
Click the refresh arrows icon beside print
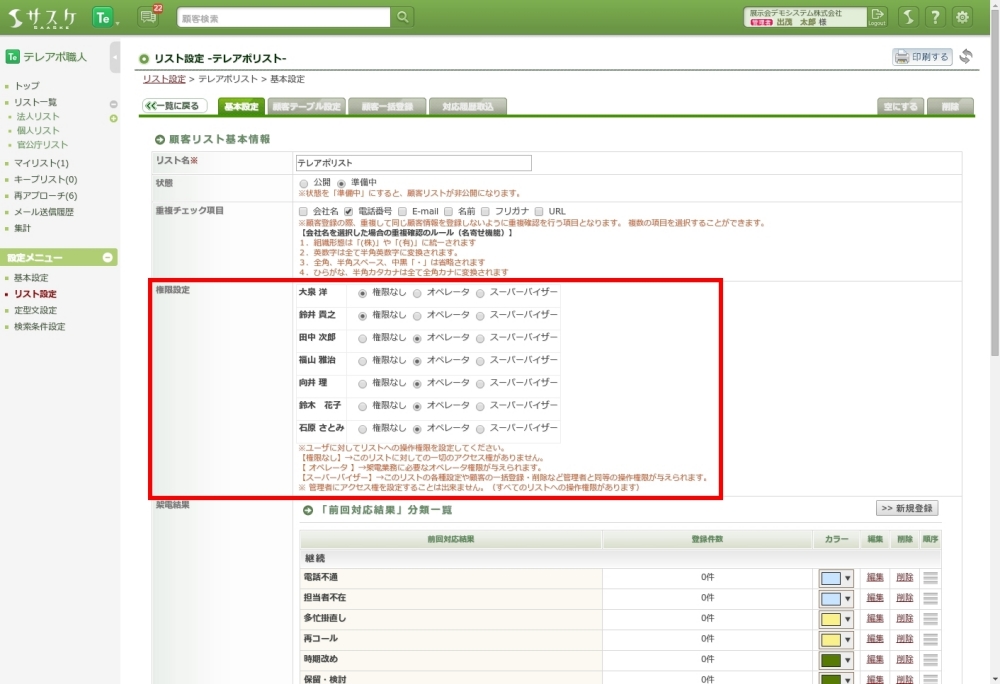point(966,57)
